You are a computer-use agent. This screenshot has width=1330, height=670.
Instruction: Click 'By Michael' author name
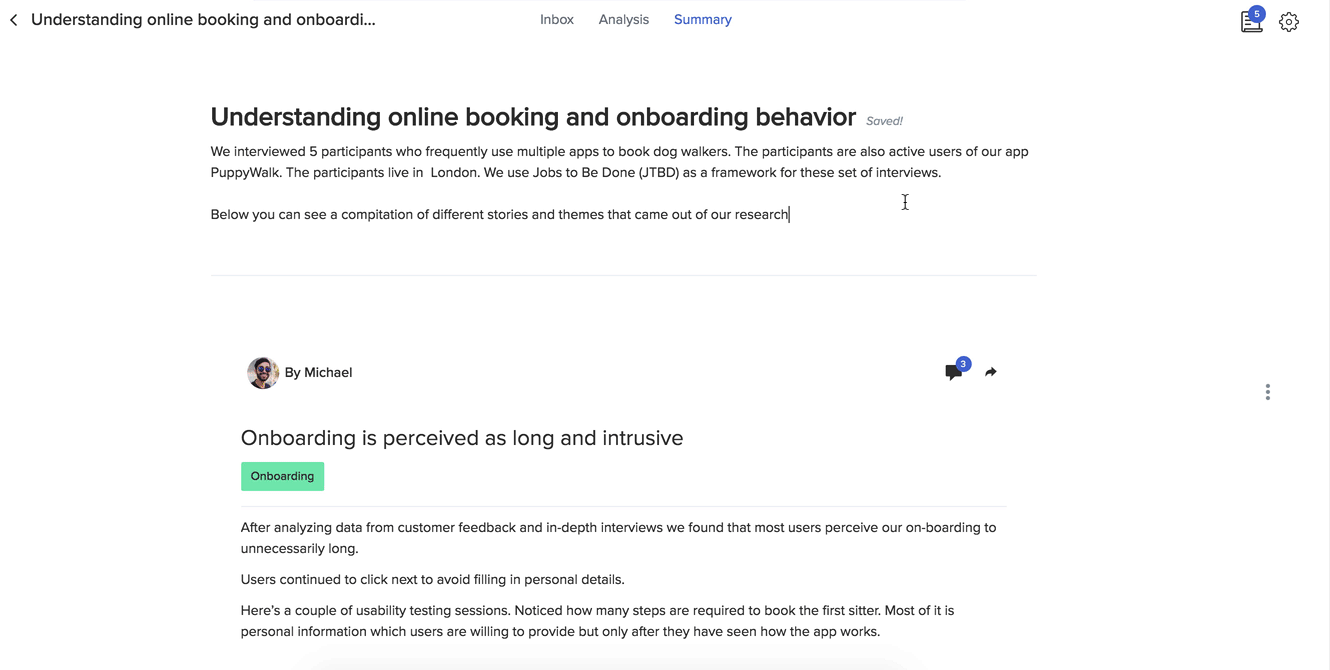click(318, 372)
